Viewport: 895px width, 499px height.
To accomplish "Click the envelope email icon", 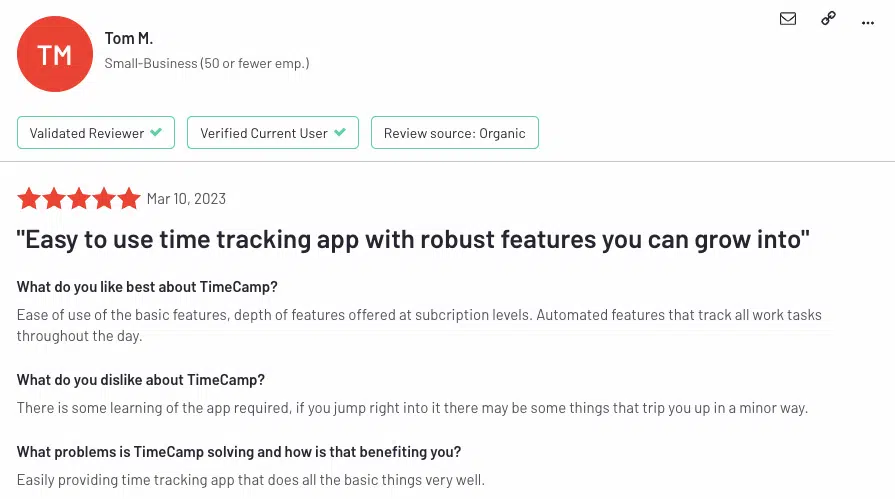I will pos(788,18).
